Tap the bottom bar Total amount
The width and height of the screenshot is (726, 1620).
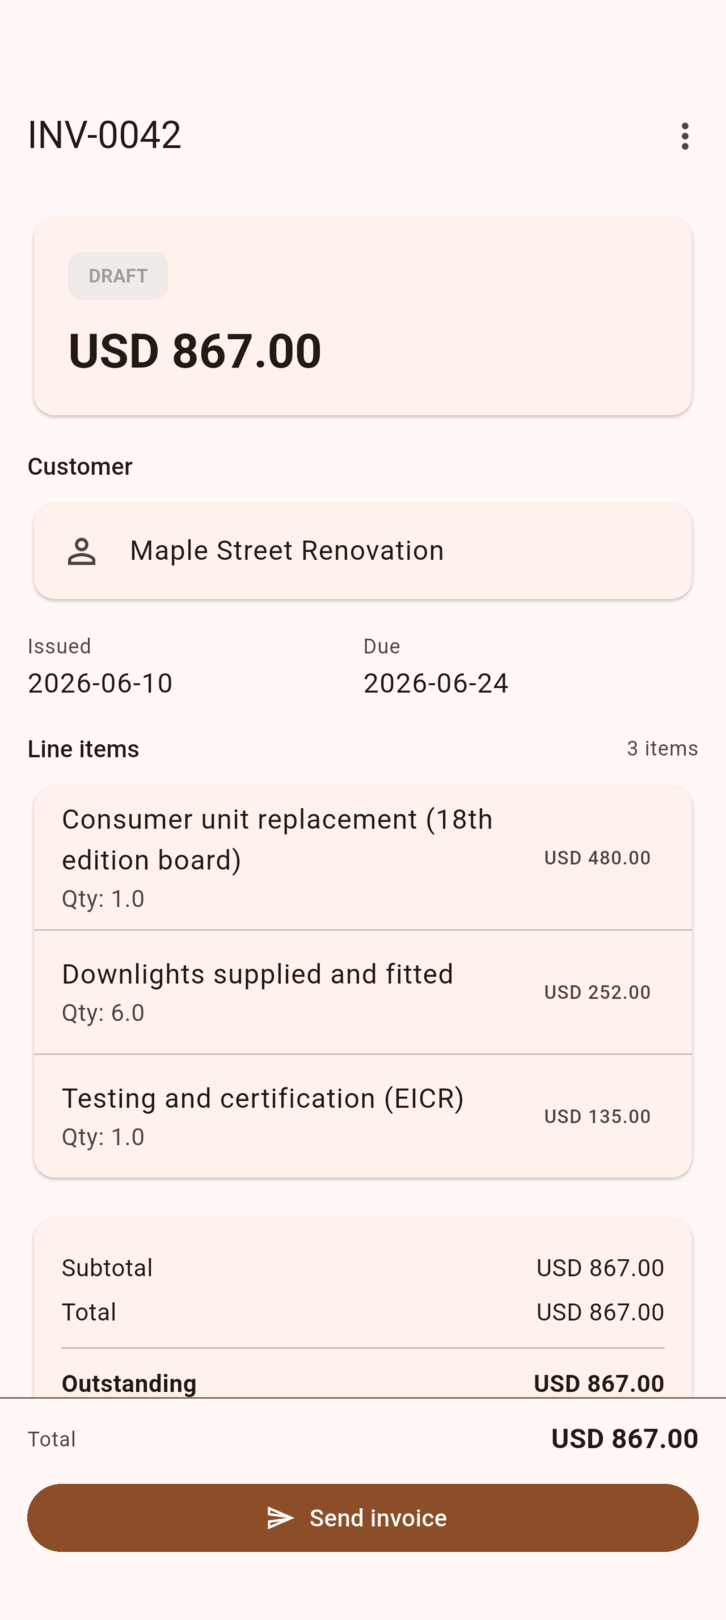click(624, 1439)
